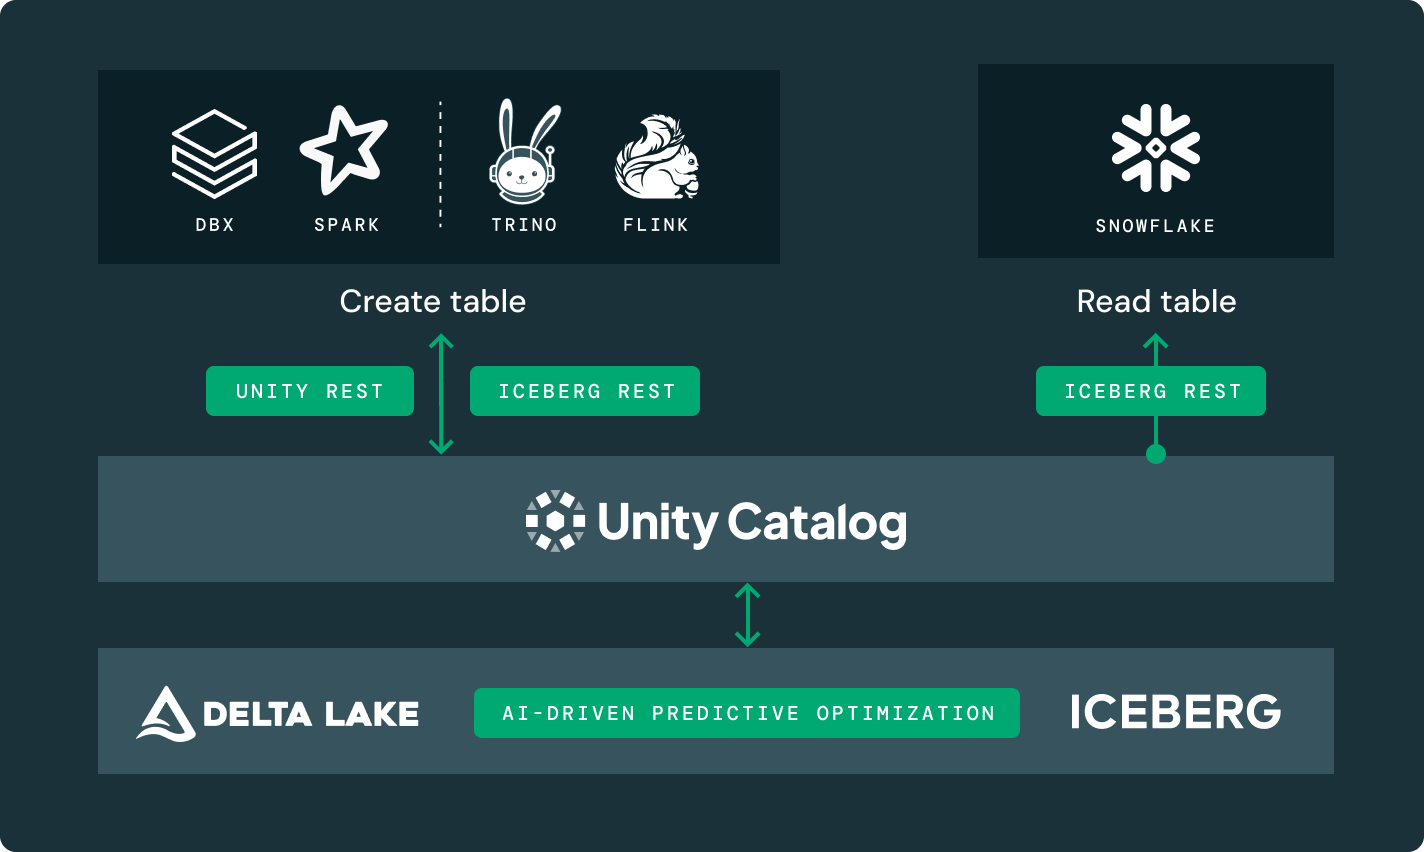The image size is (1424, 852).
Task: Click the Read table label
Action: (x=1156, y=301)
